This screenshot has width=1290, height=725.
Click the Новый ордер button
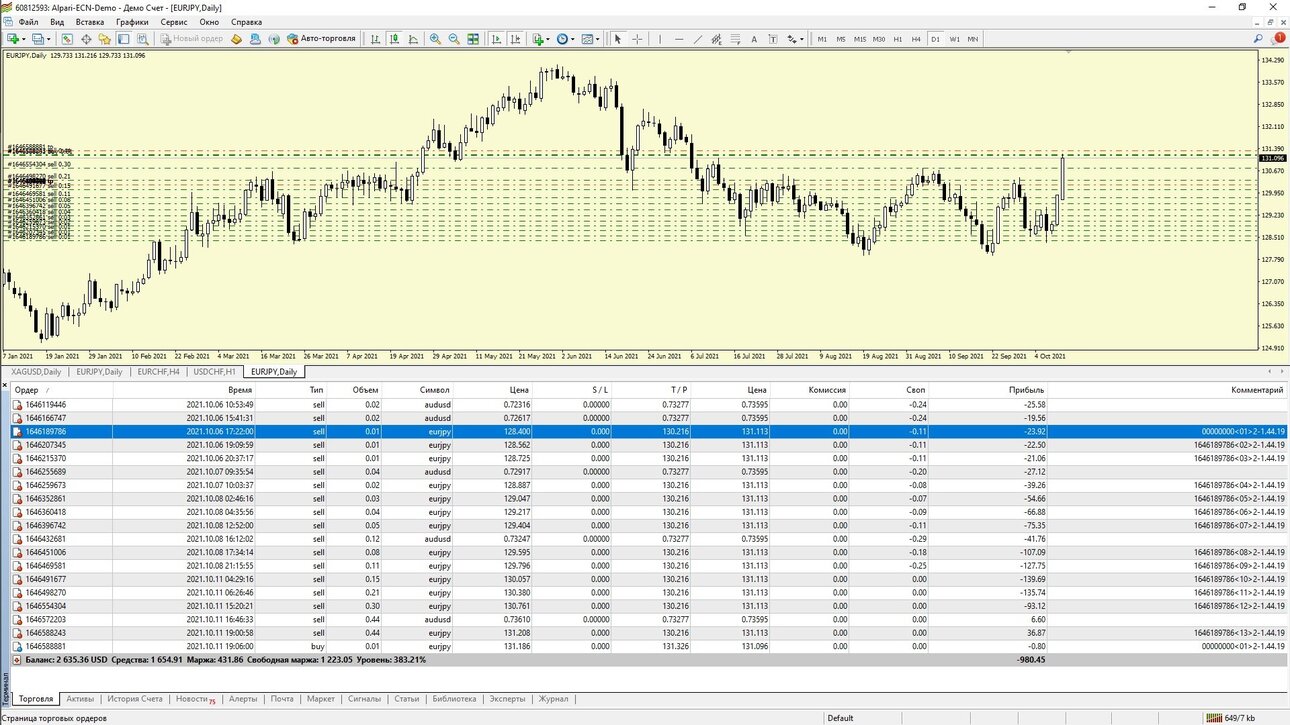click(x=191, y=39)
